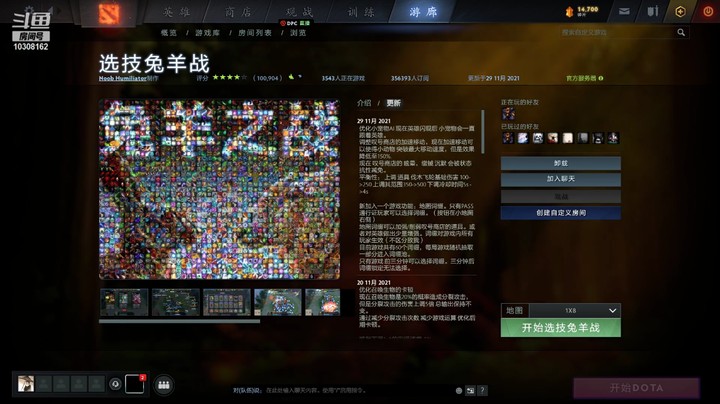This screenshot has width=720, height=404.
Task: Click the gold Dota Plus hexagon icon
Action: [x=681, y=11]
